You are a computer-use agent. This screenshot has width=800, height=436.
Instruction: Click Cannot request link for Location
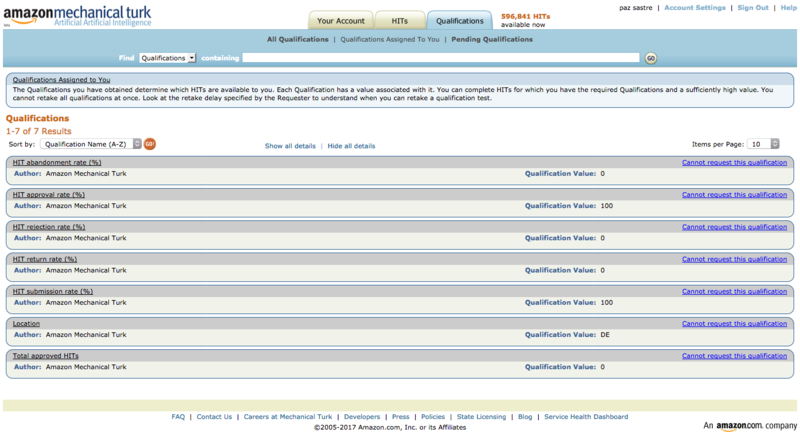(735, 324)
